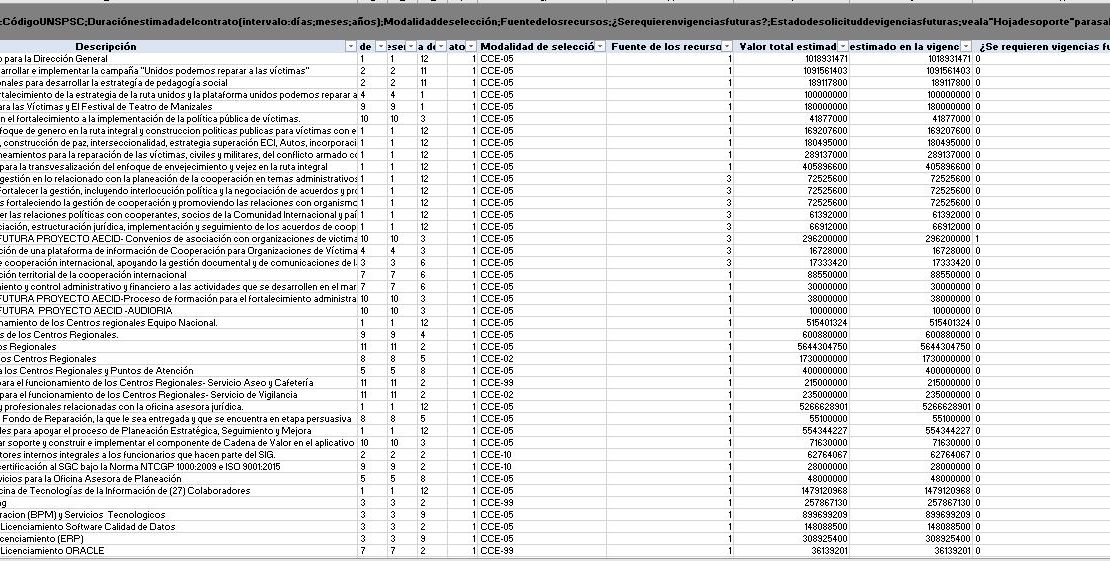1110x561 pixels.
Task: Select Fuente value 3 in the AECID Convenios row
Action: pyautogui.click(x=670, y=239)
